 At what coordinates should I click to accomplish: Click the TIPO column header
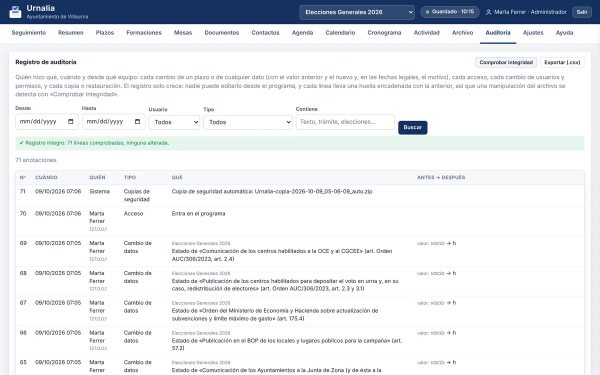pos(130,178)
